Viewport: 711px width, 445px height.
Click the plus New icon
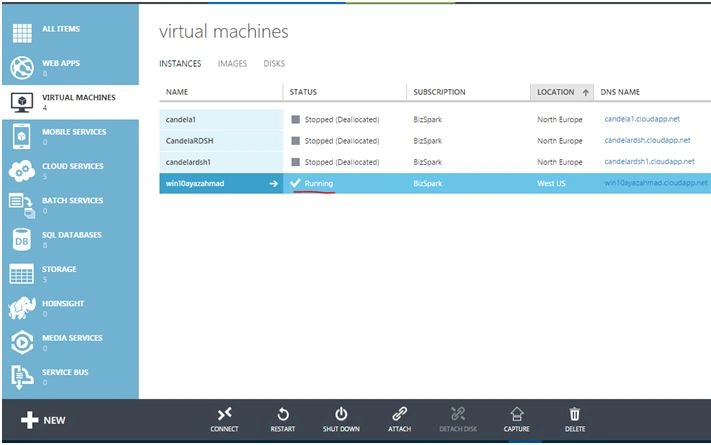(x=29, y=420)
